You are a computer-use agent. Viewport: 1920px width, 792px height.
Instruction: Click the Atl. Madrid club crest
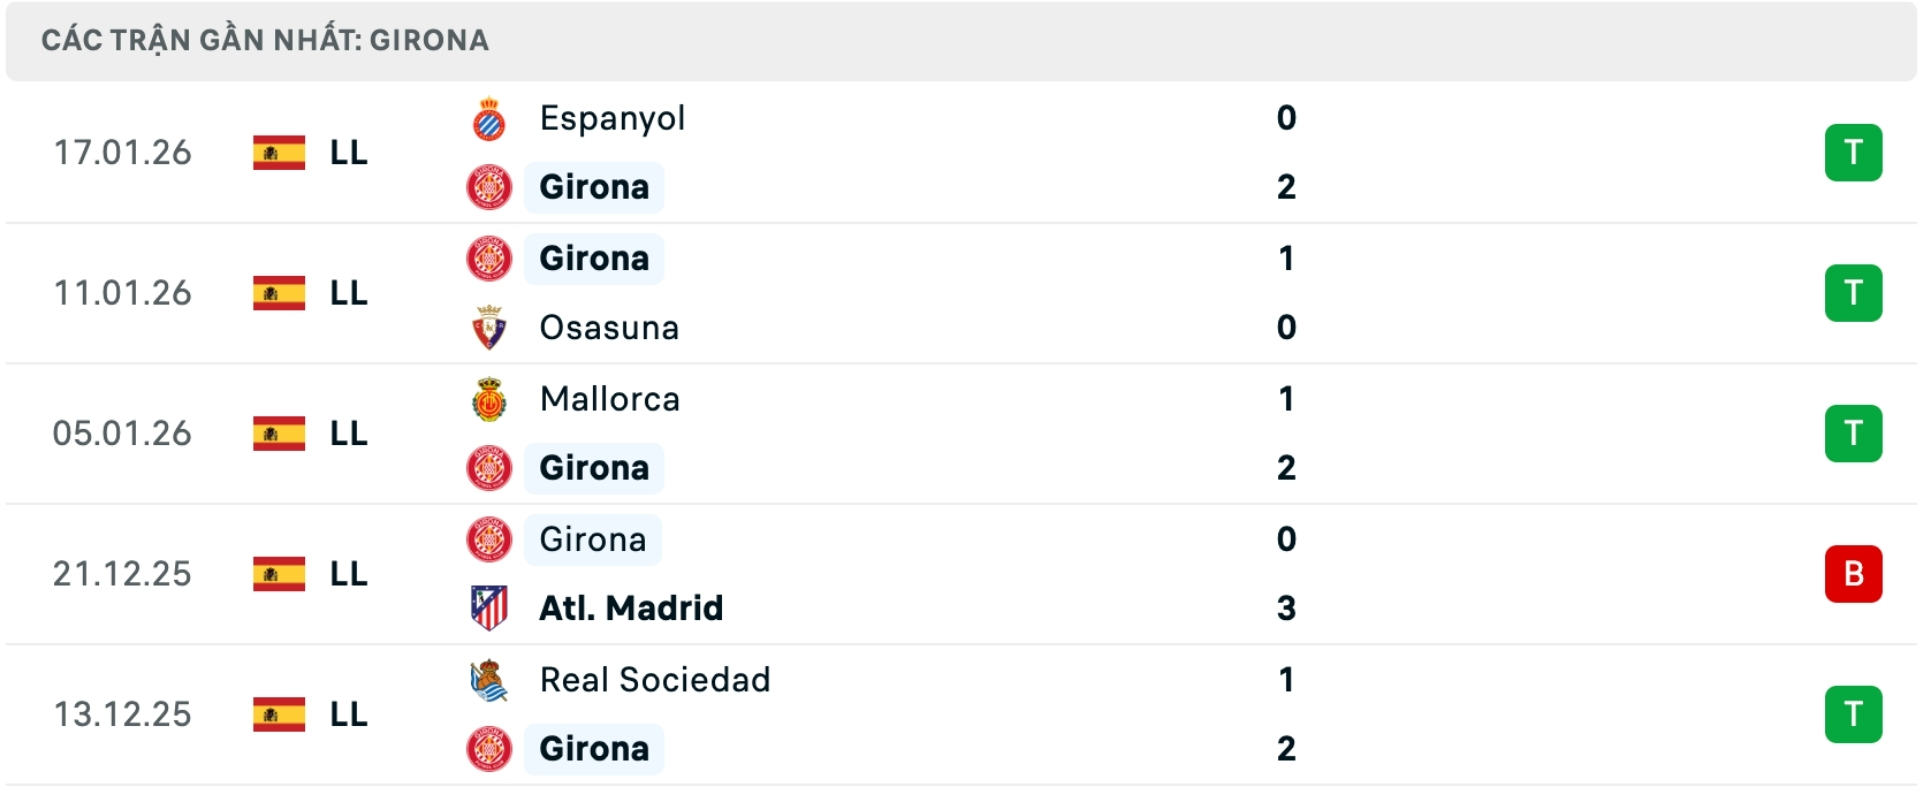tap(489, 607)
